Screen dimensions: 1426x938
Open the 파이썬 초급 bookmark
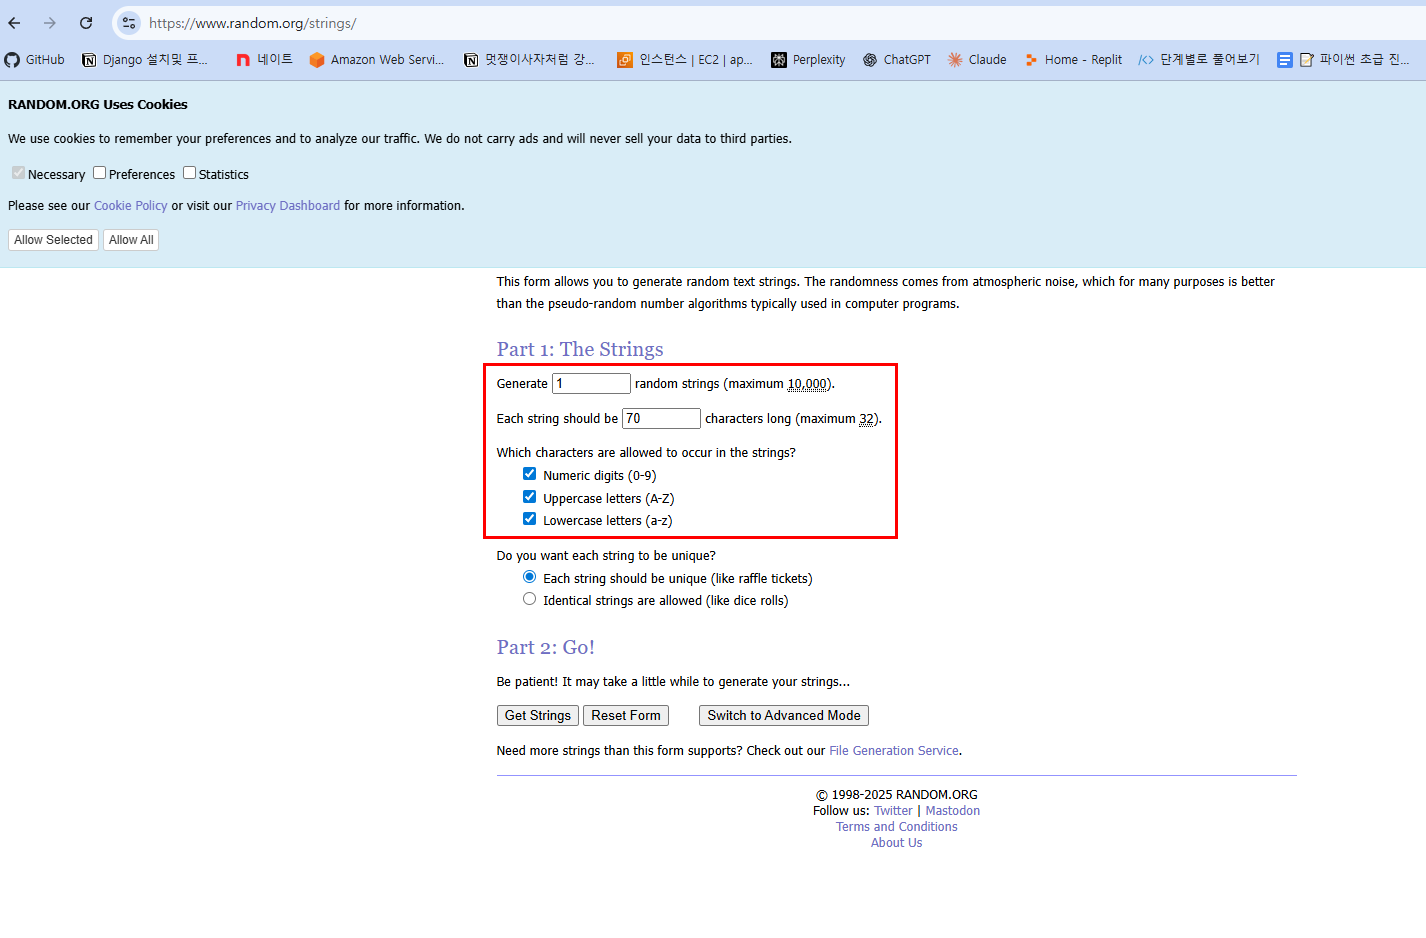pos(1355,60)
